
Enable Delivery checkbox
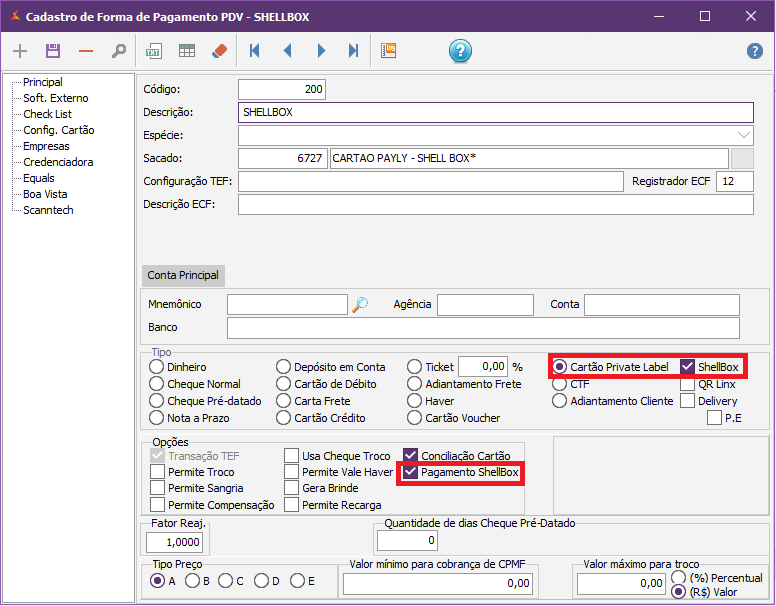687,401
